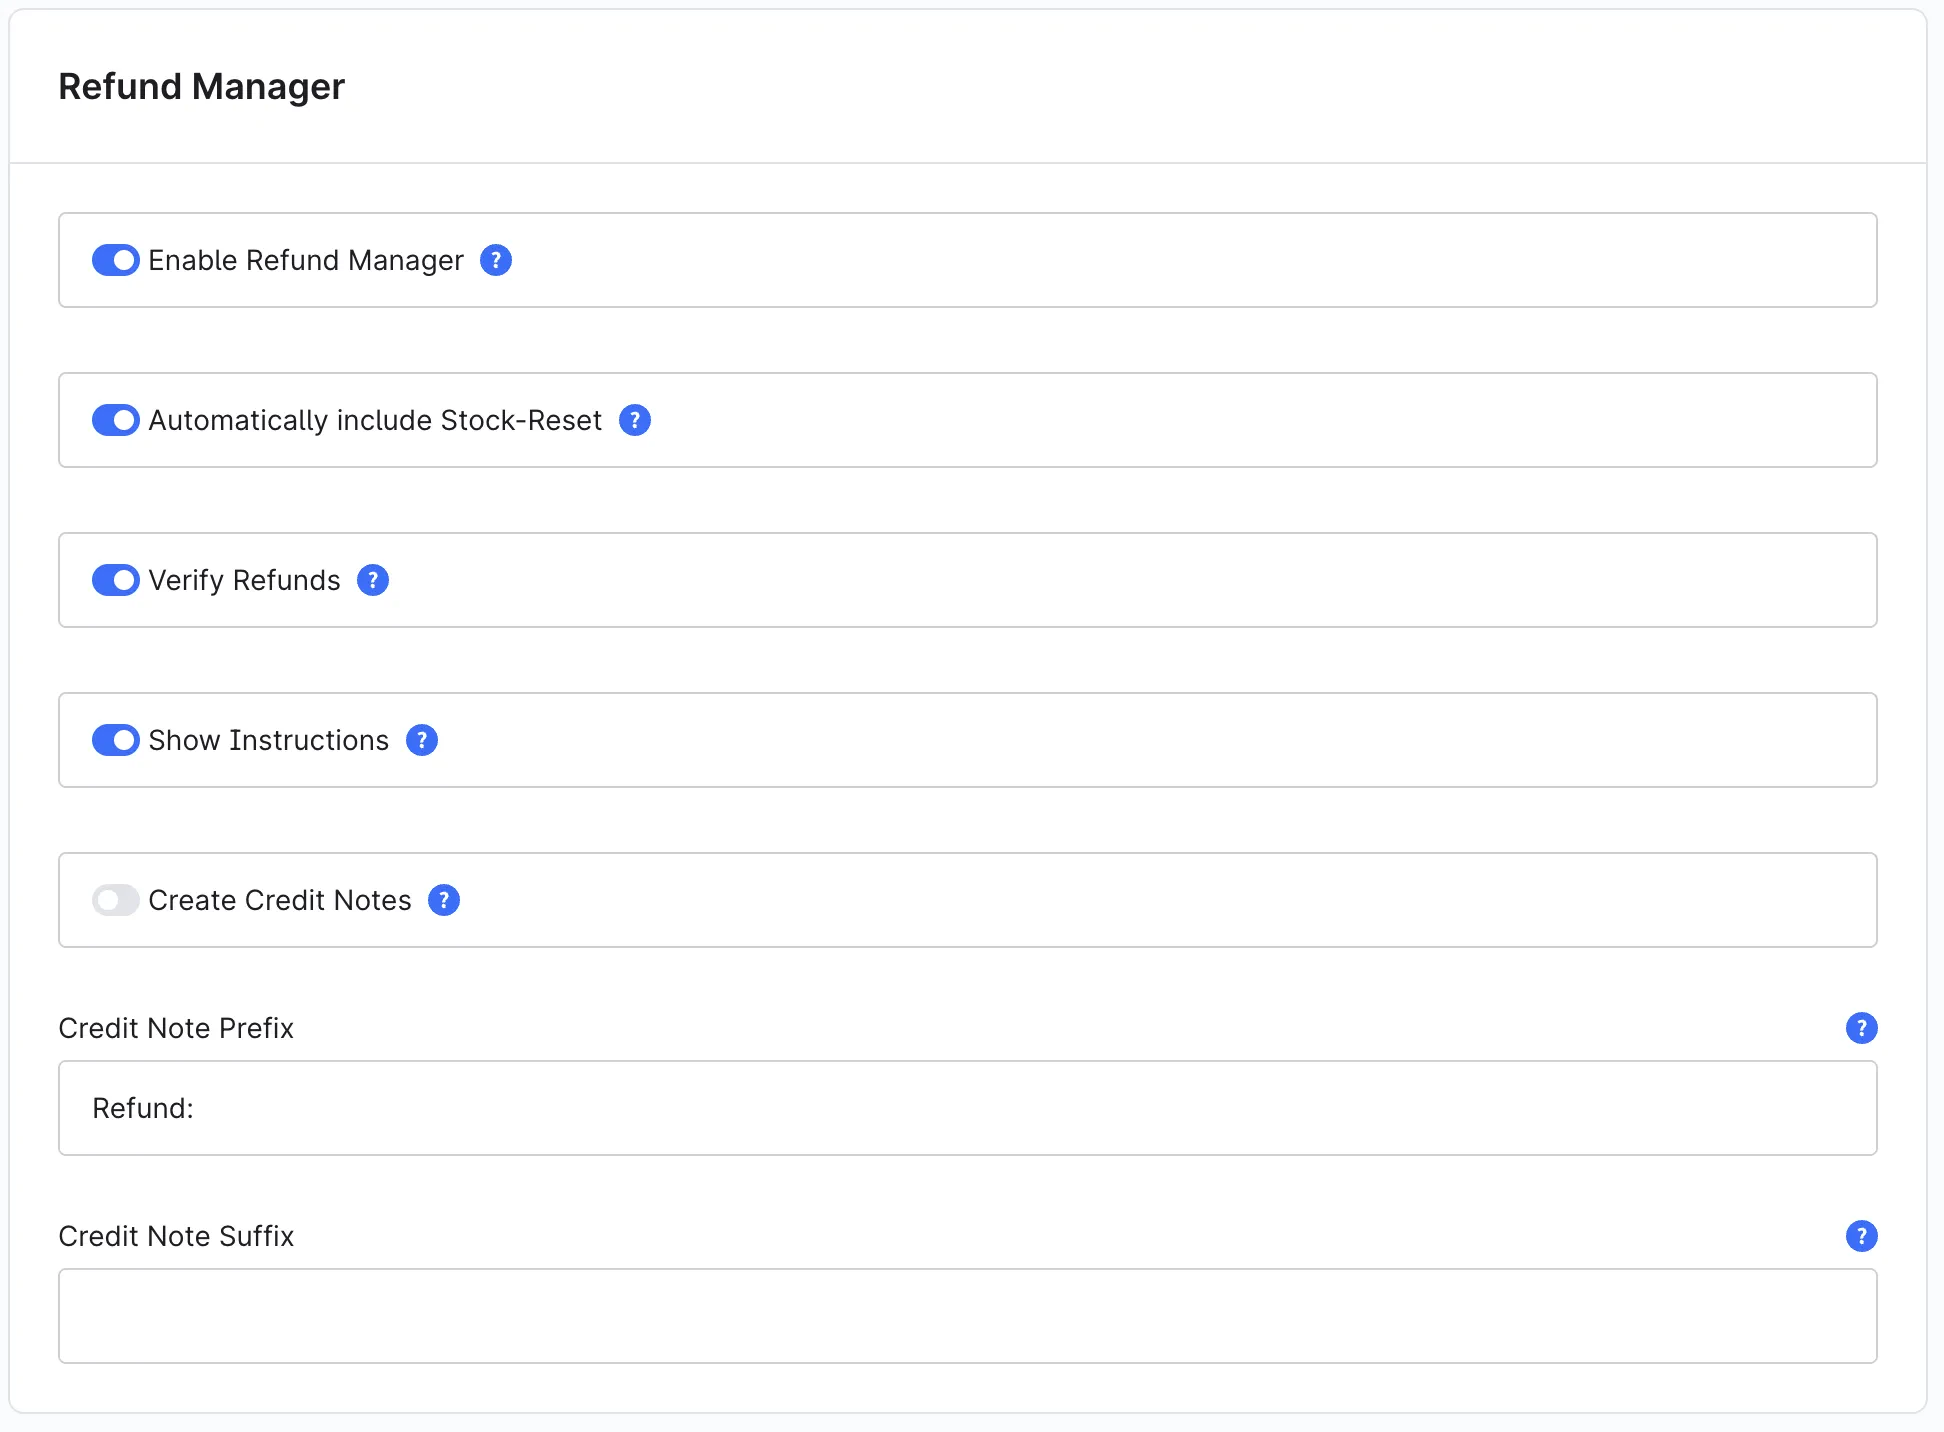Click the 'Refund Manager' heading
Image resolution: width=1944 pixels, height=1432 pixels.
click(202, 87)
